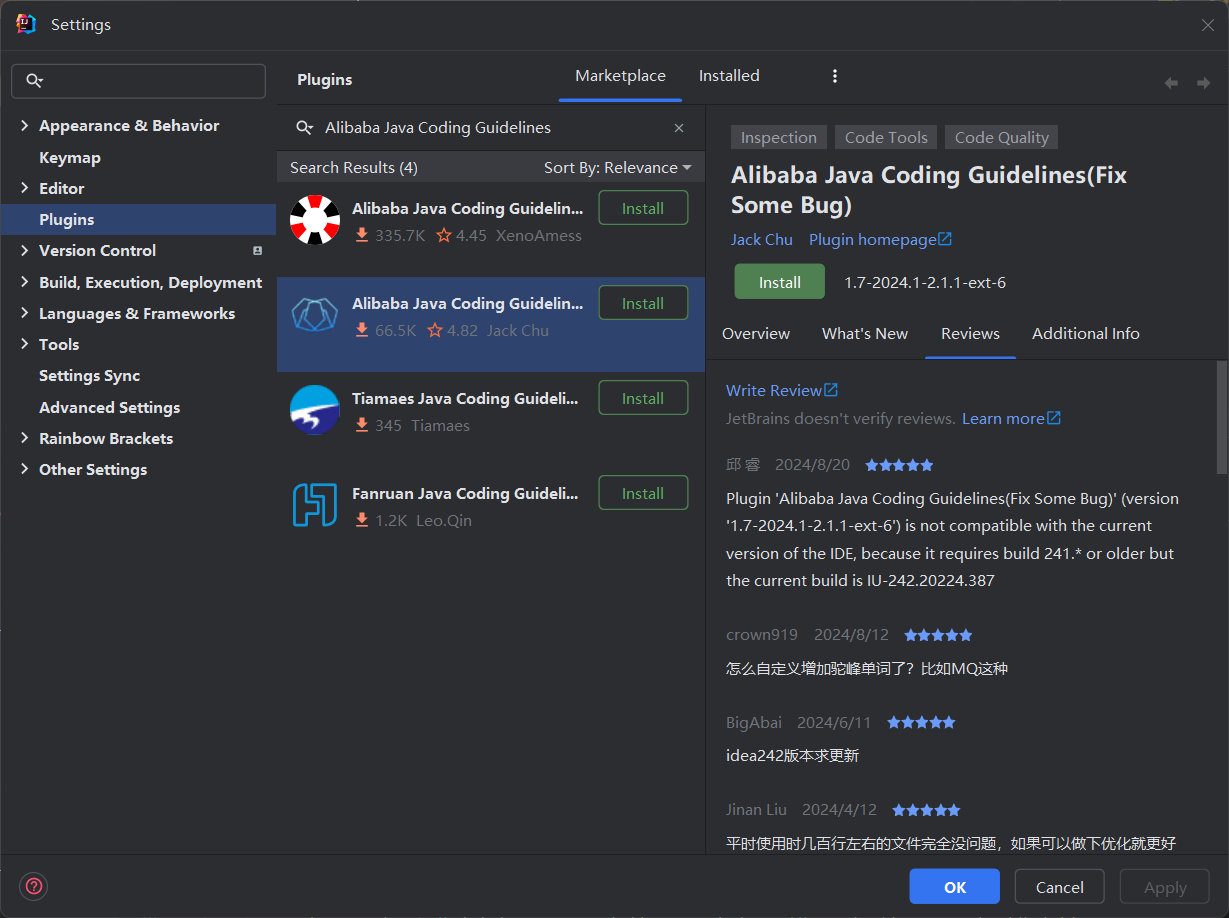This screenshot has height=918, width=1229.
Task: Click the download icon beside 335.7K
Action: tap(362, 236)
